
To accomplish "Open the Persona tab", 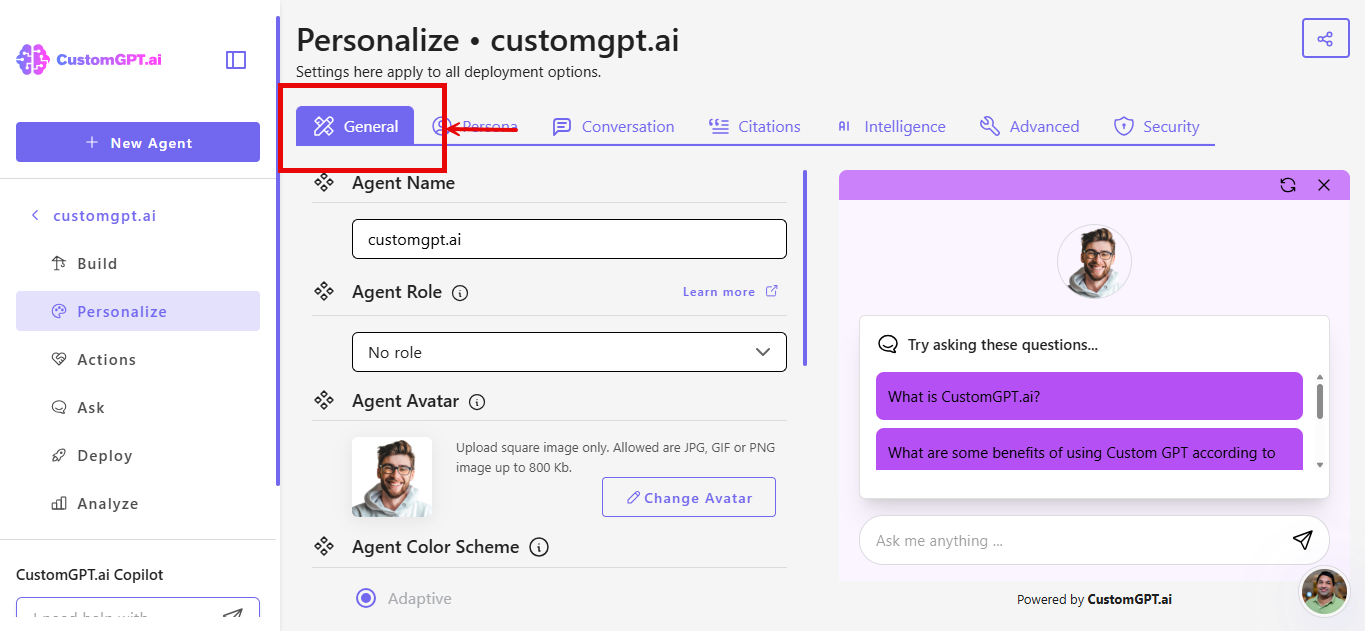I will 475,126.
